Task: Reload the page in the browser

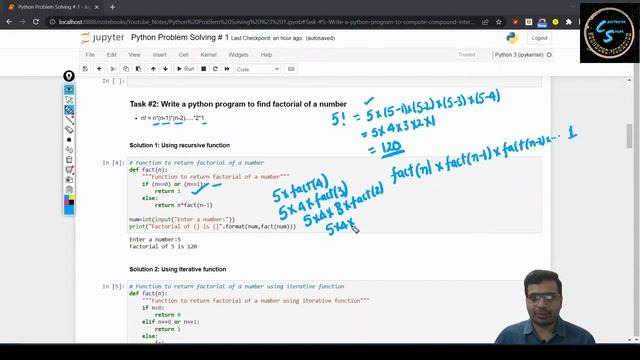Action: (36, 22)
